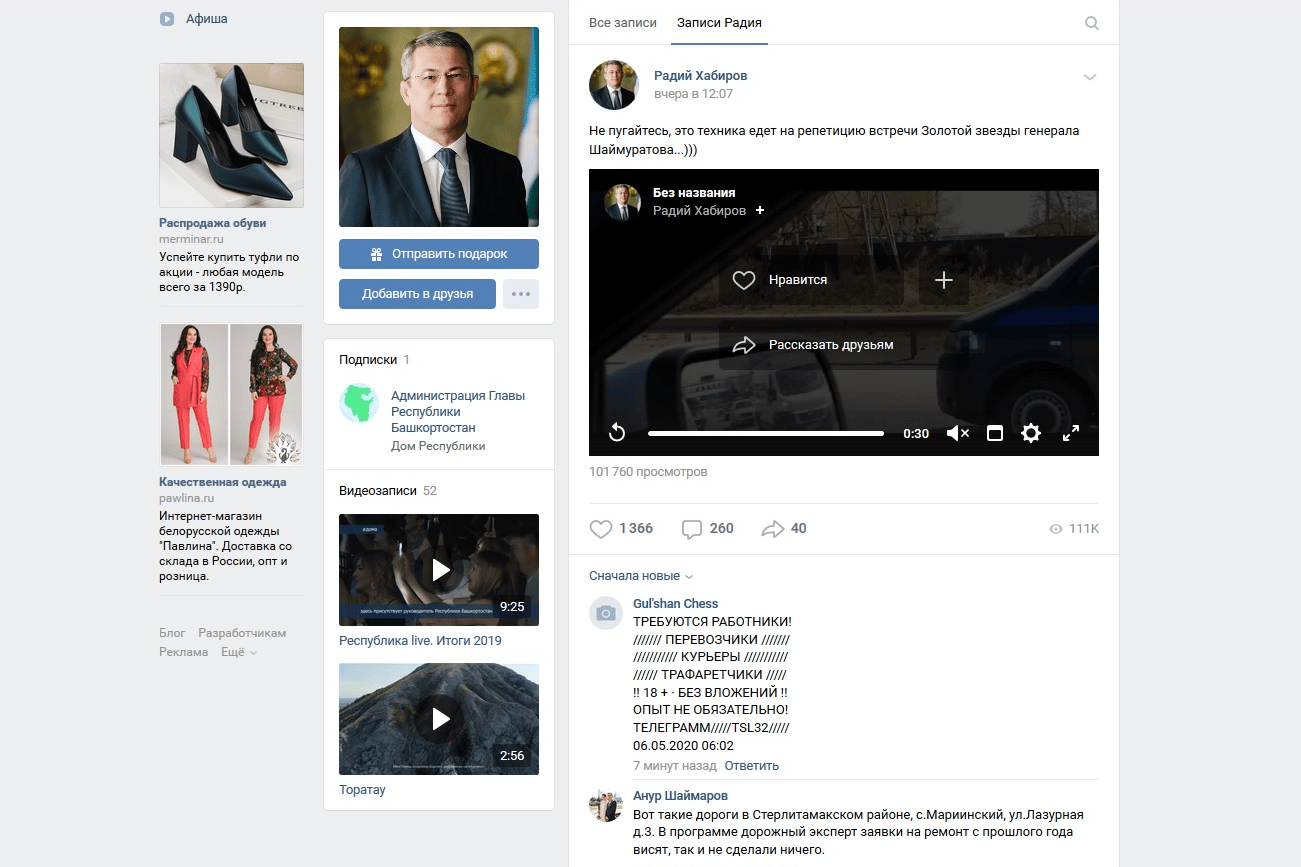Unmute the video sound
The height and width of the screenshot is (867, 1301).
pos(957,433)
